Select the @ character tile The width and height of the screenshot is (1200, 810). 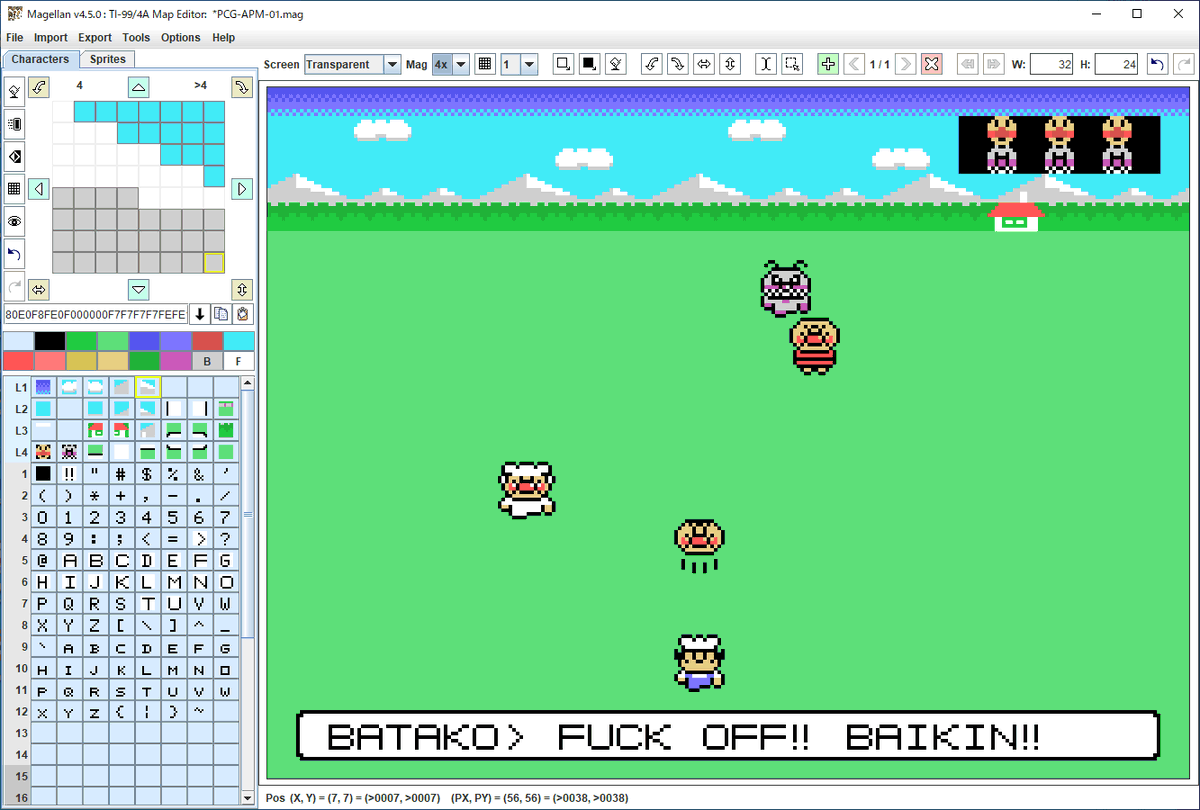click(43, 560)
